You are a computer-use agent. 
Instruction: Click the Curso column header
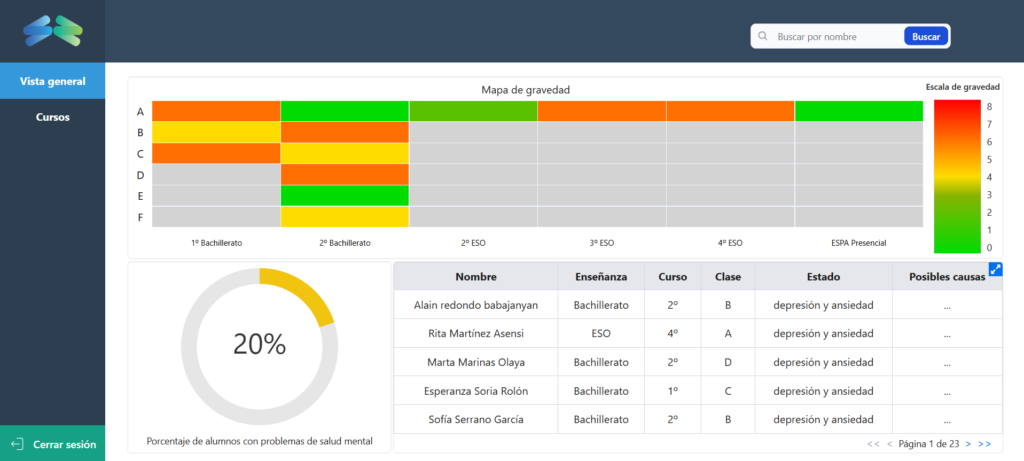click(x=673, y=277)
